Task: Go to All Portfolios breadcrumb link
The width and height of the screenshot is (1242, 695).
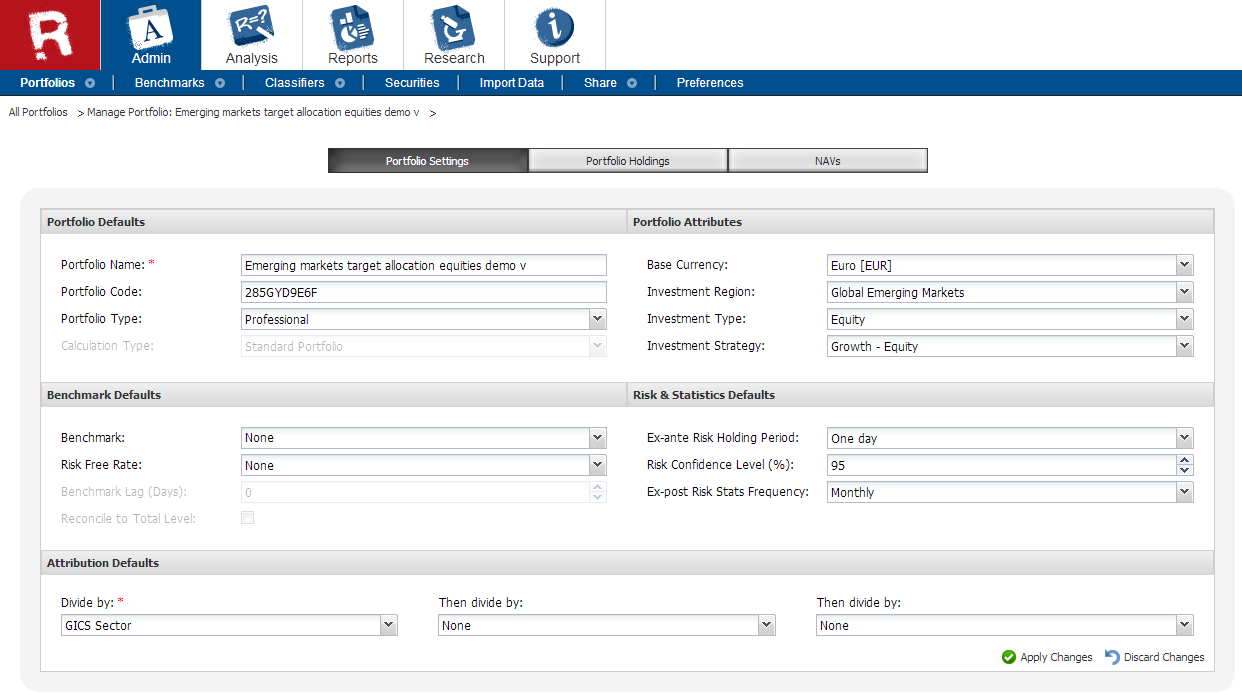Action: click(38, 112)
